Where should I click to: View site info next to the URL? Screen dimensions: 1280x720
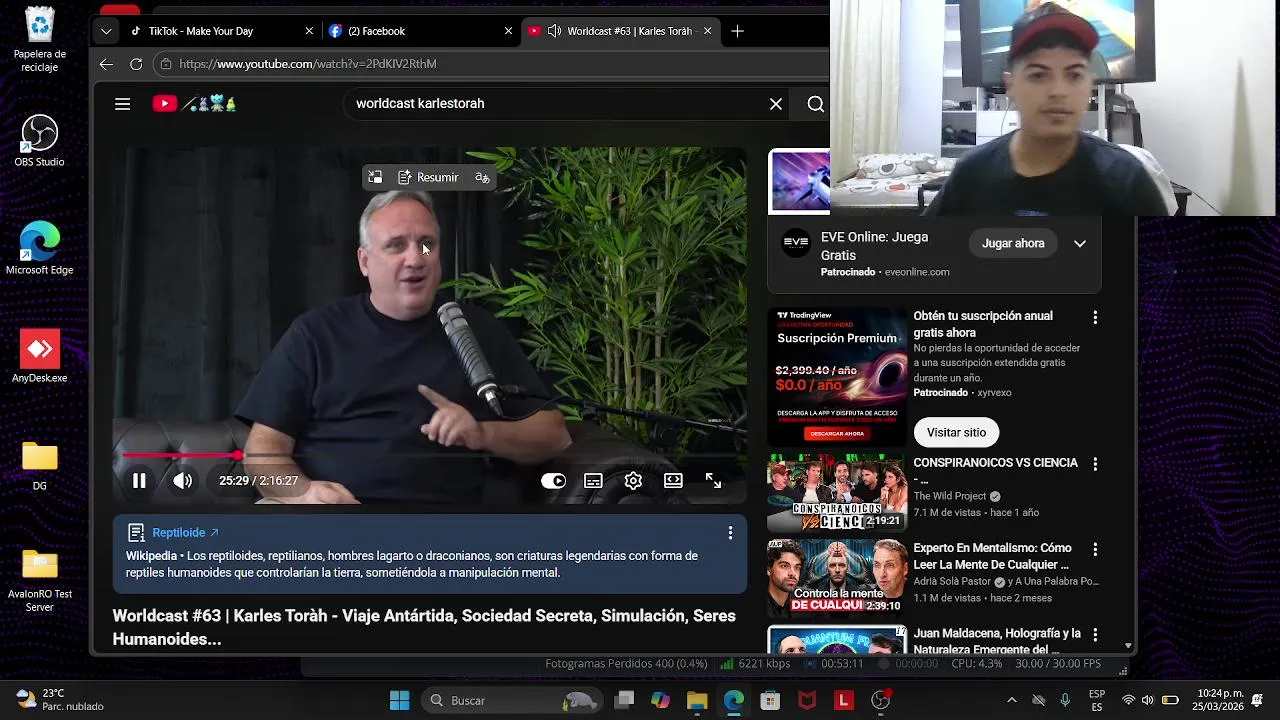166,64
